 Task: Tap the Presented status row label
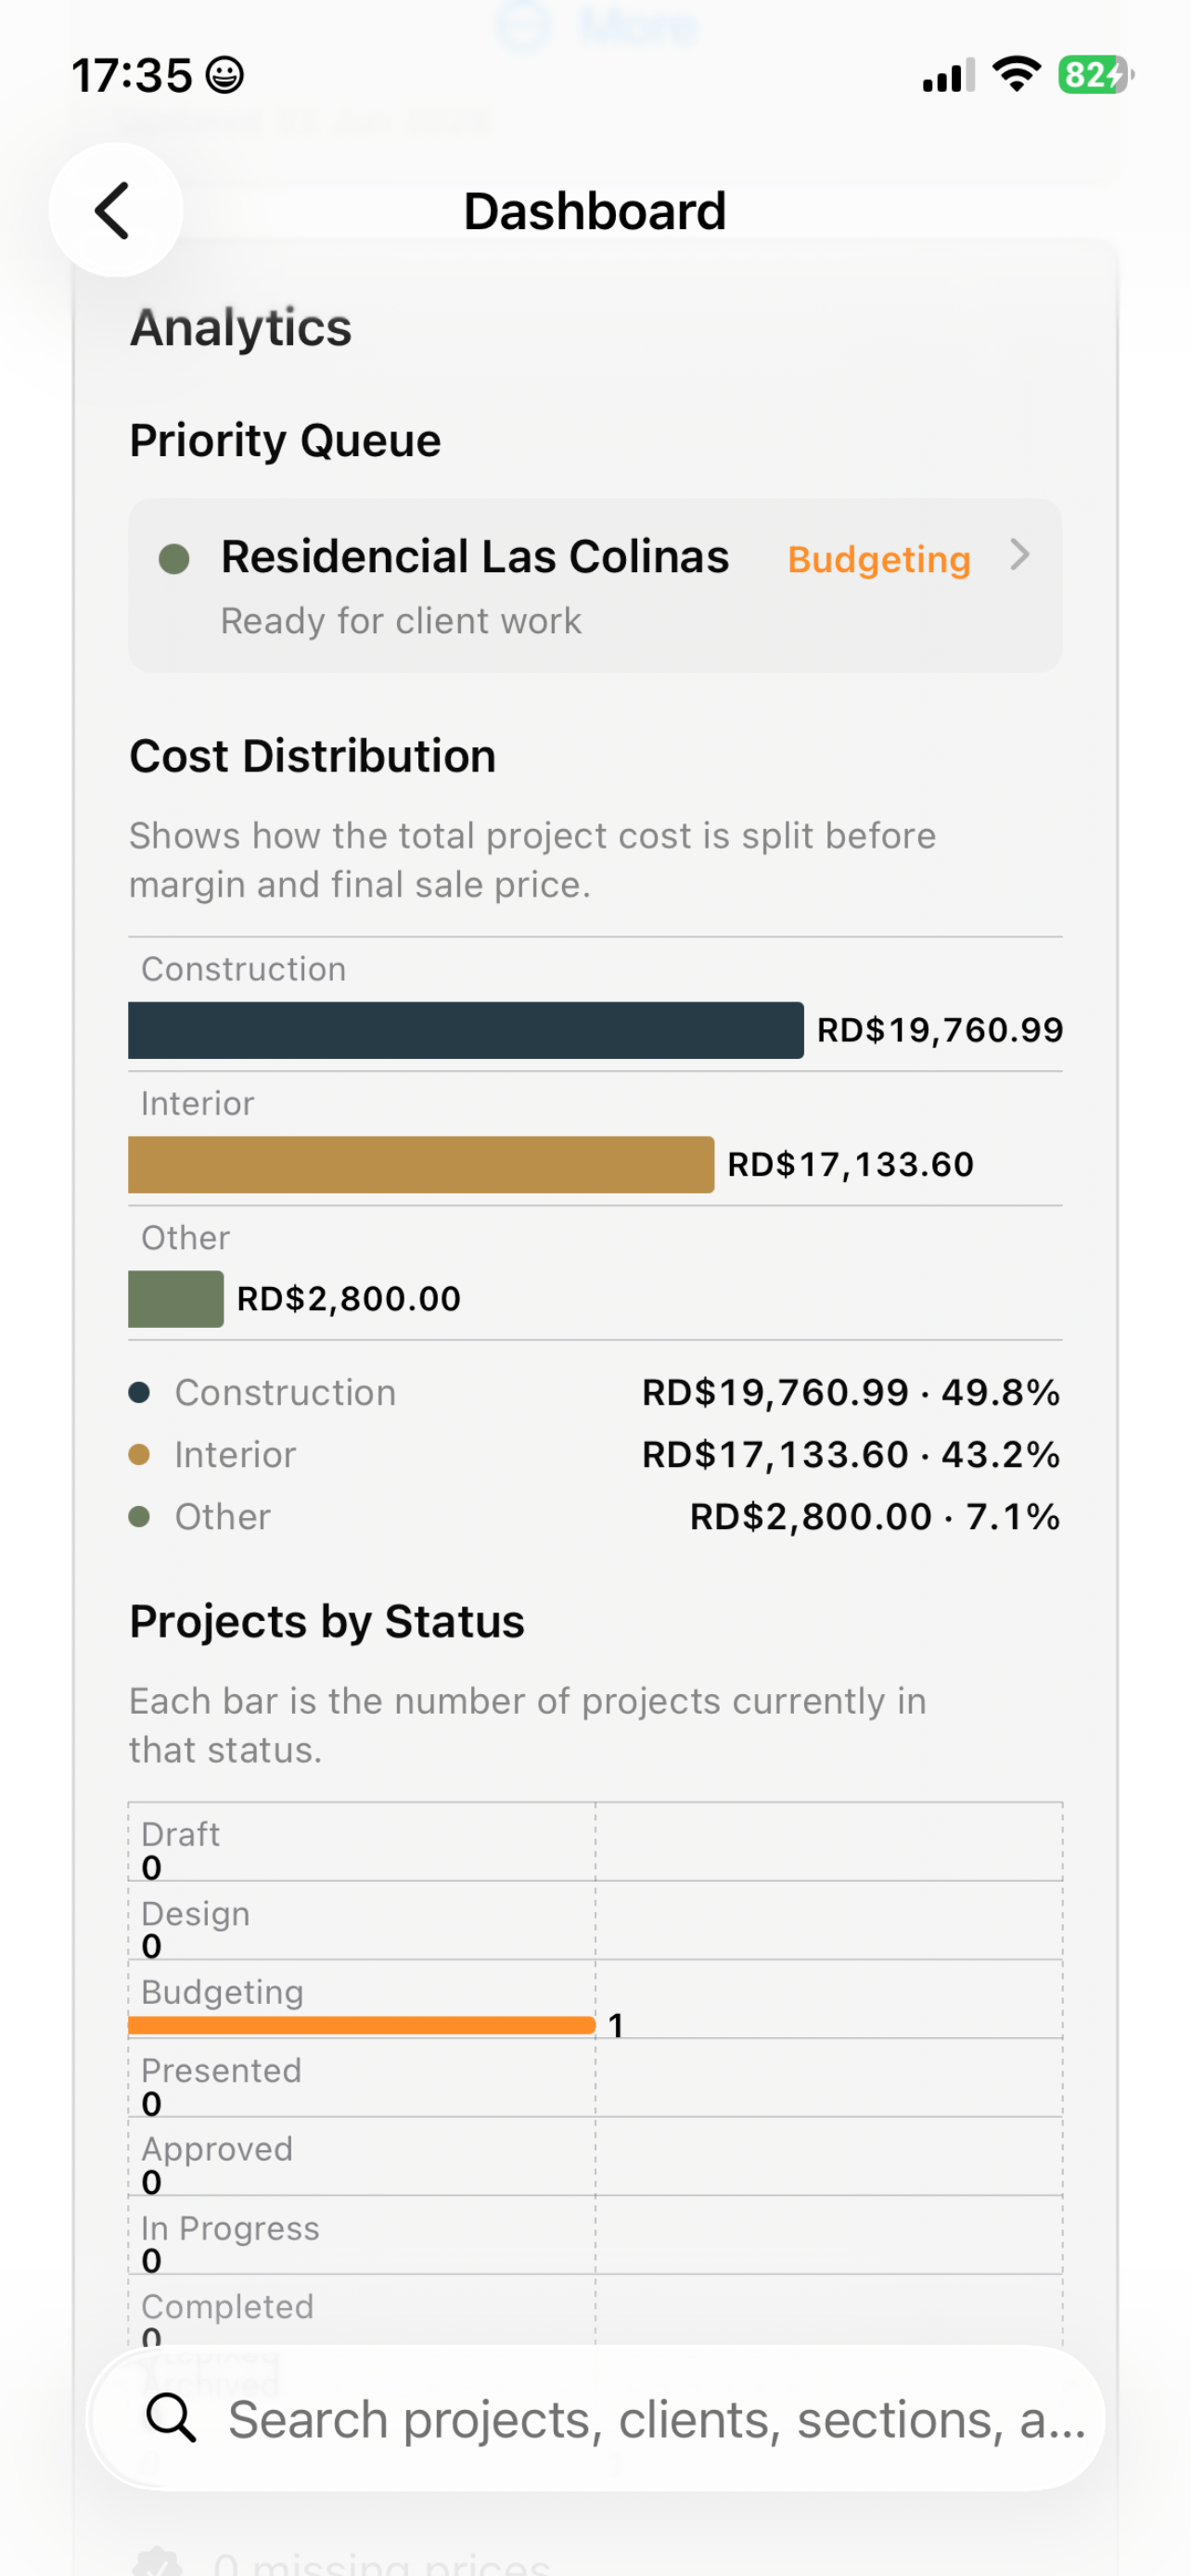coord(221,2070)
